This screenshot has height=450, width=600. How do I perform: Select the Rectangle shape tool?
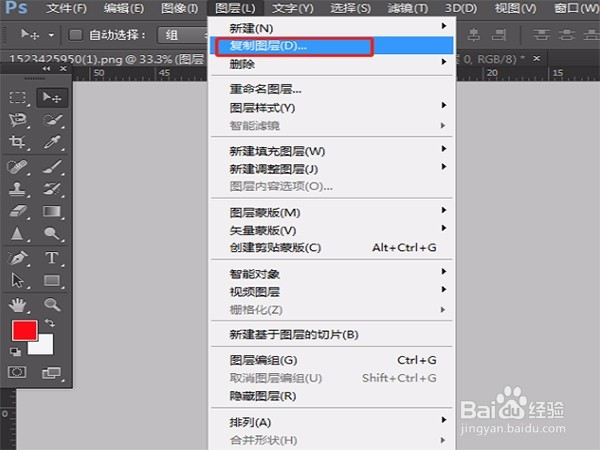click(x=52, y=280)
